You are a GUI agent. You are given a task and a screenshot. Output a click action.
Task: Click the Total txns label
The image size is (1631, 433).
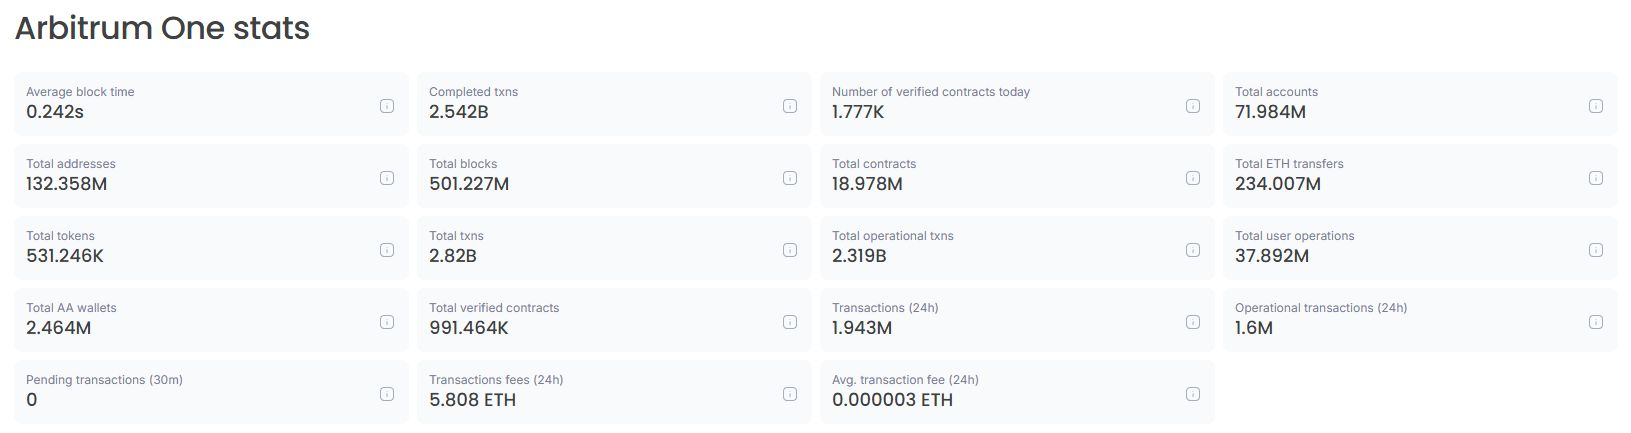[x=456, y=236]
